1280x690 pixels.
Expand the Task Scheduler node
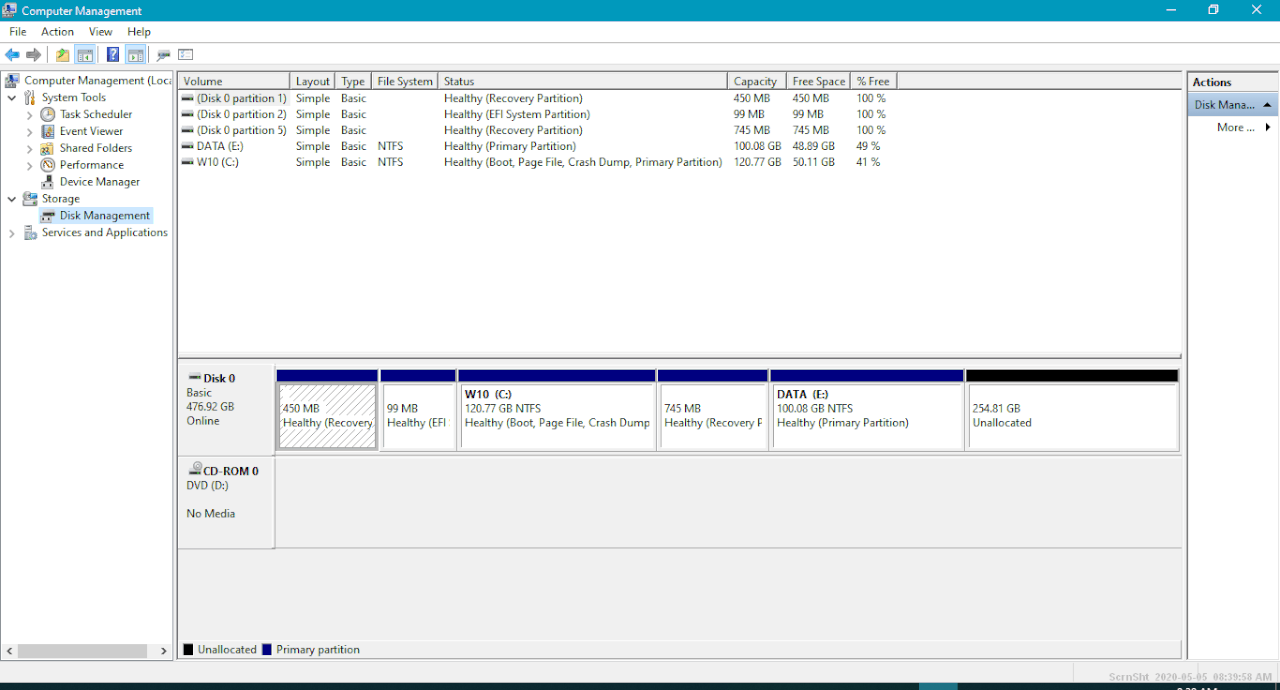point(30,115)
